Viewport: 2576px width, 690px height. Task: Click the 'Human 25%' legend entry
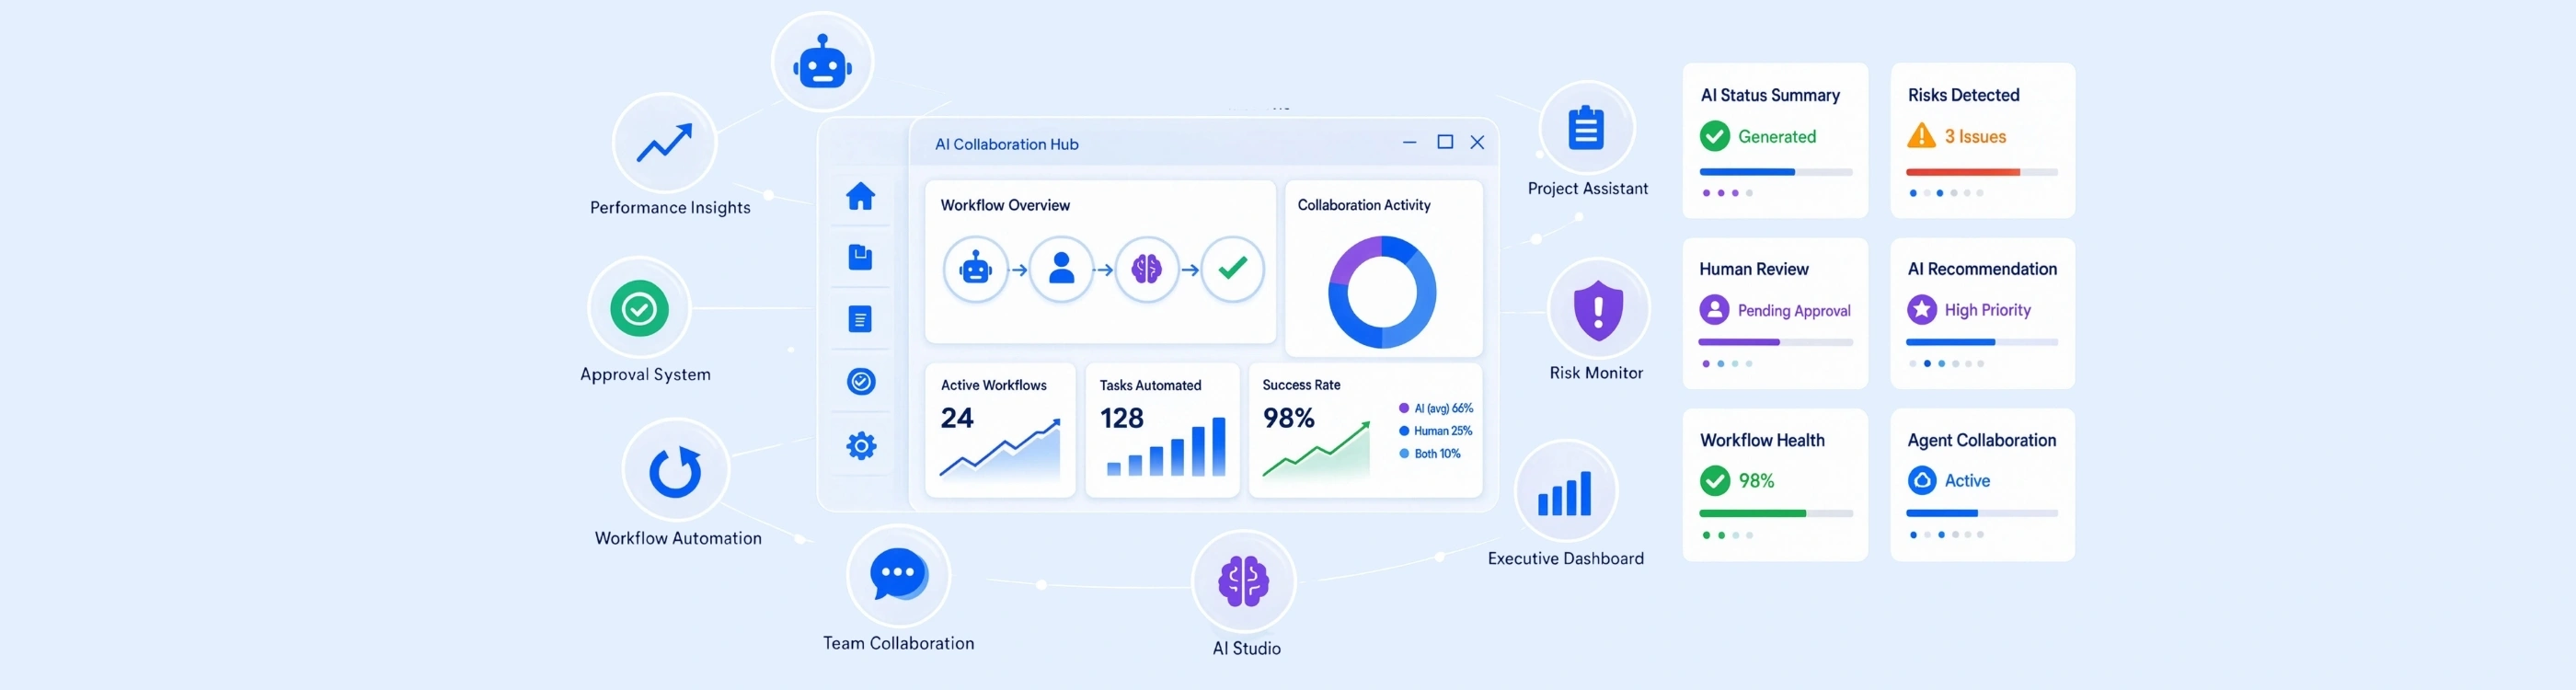[1436, 431]
